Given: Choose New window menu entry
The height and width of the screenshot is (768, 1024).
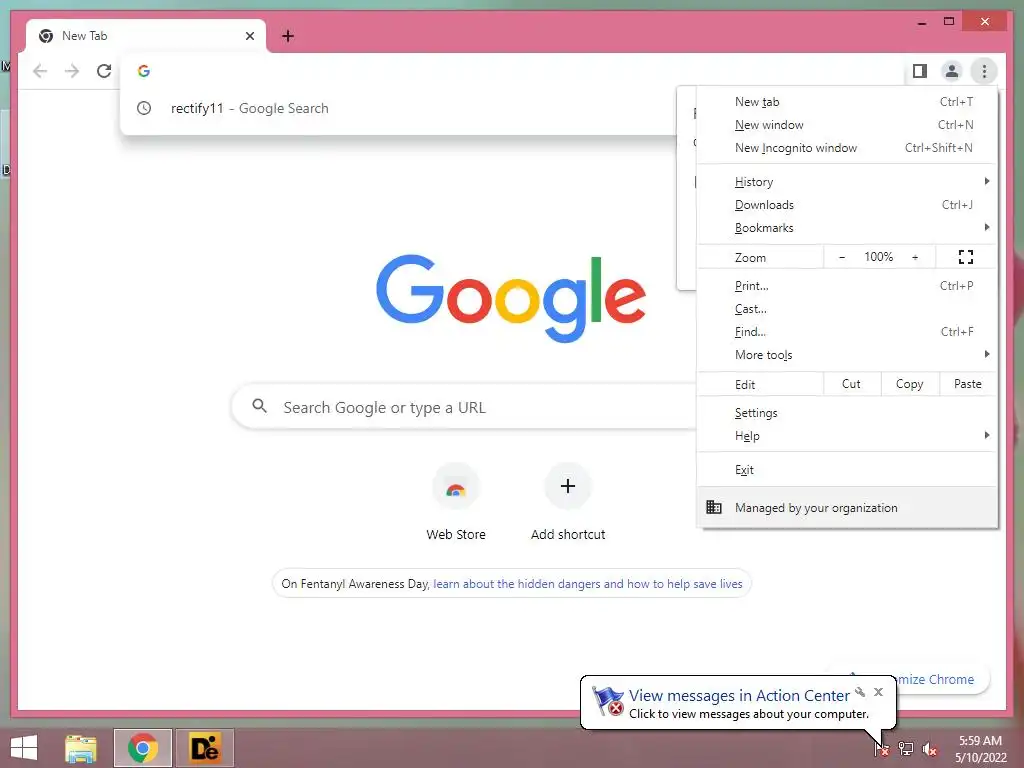Looking at the screenshot, I should point(847,125).
